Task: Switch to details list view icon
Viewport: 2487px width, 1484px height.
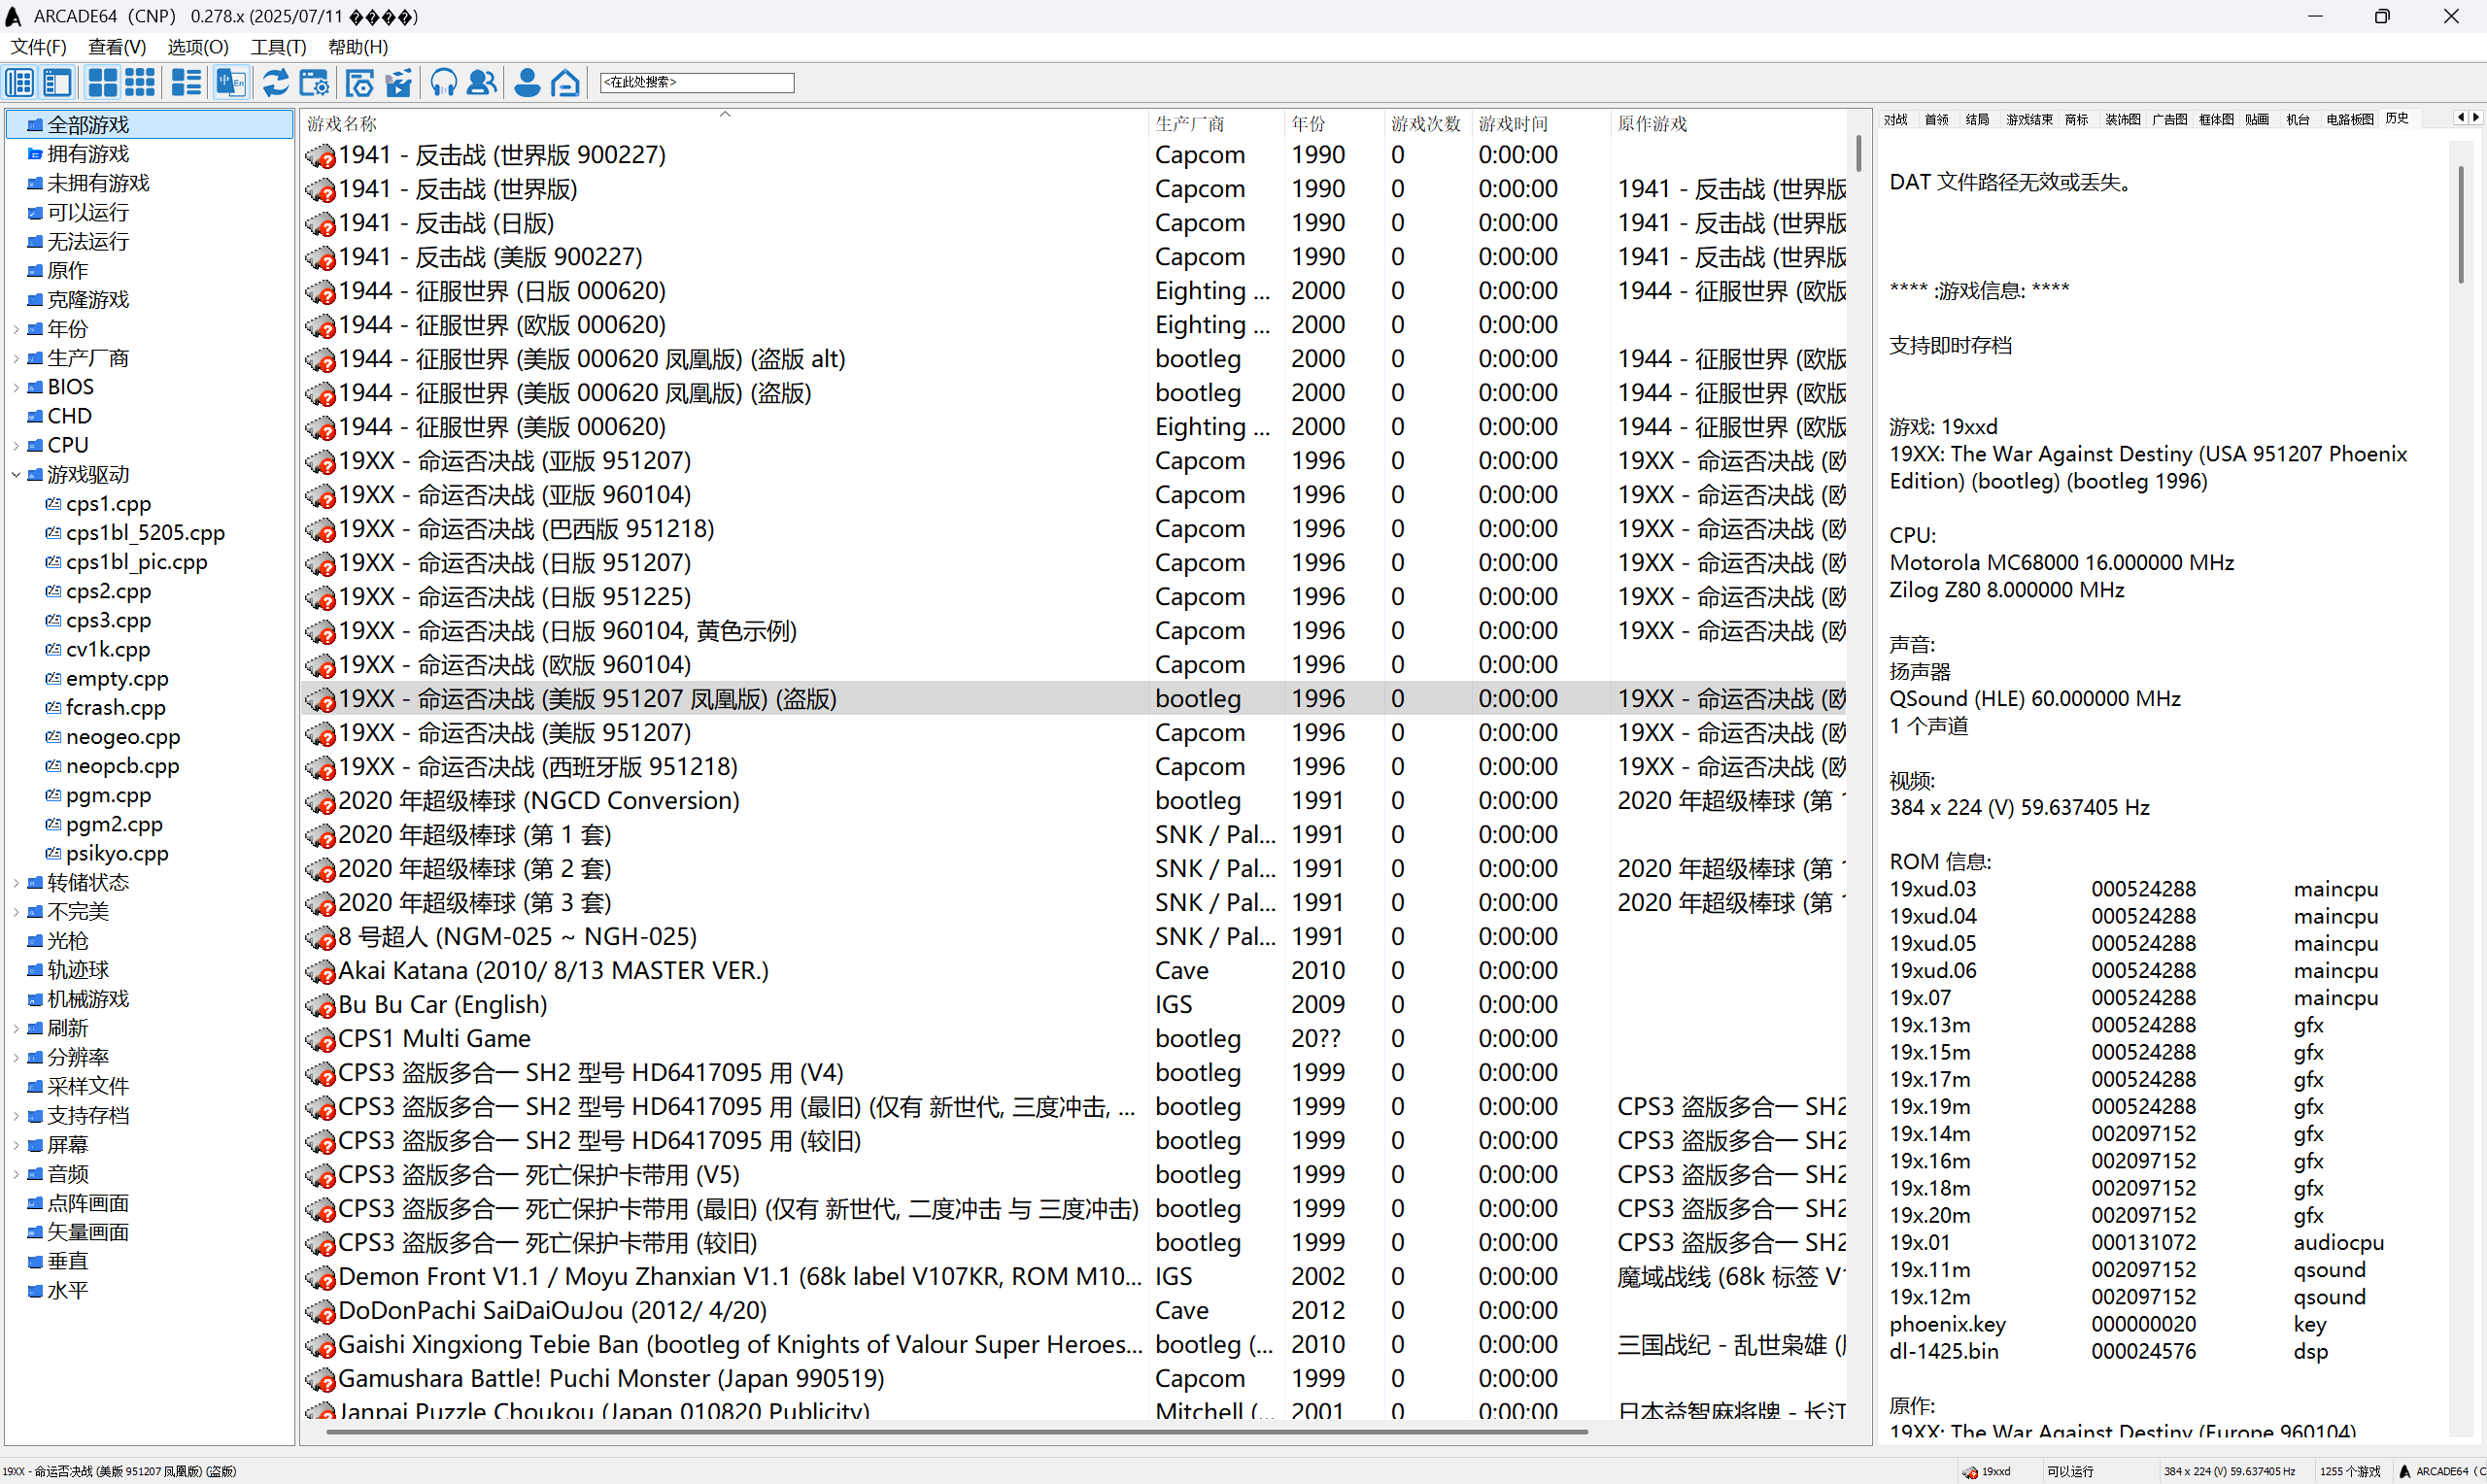Action: (186, 82)
